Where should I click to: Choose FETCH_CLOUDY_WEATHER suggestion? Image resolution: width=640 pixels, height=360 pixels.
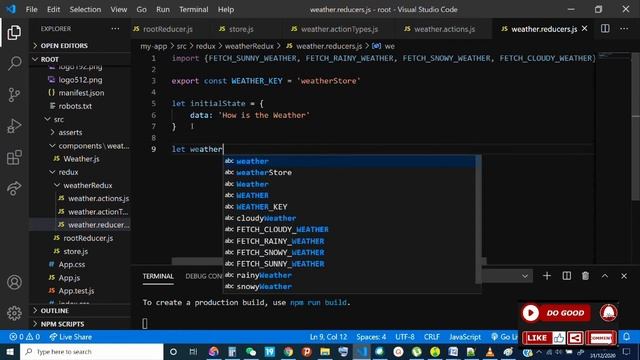point(349,229)
